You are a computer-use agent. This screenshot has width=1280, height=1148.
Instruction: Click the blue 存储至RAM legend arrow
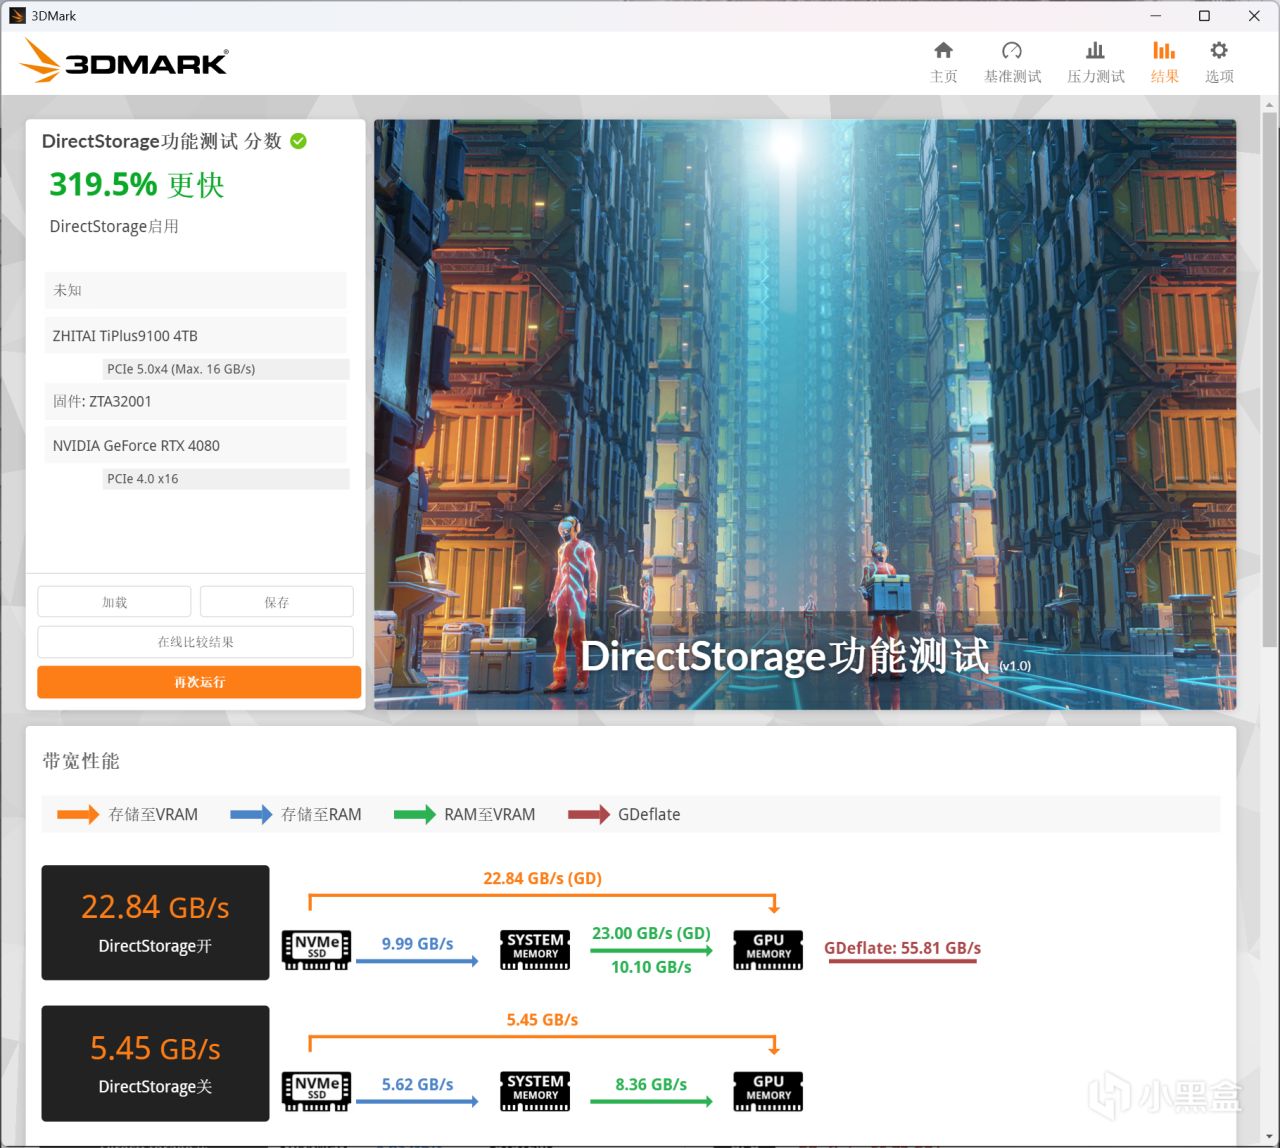click(251, 814)
